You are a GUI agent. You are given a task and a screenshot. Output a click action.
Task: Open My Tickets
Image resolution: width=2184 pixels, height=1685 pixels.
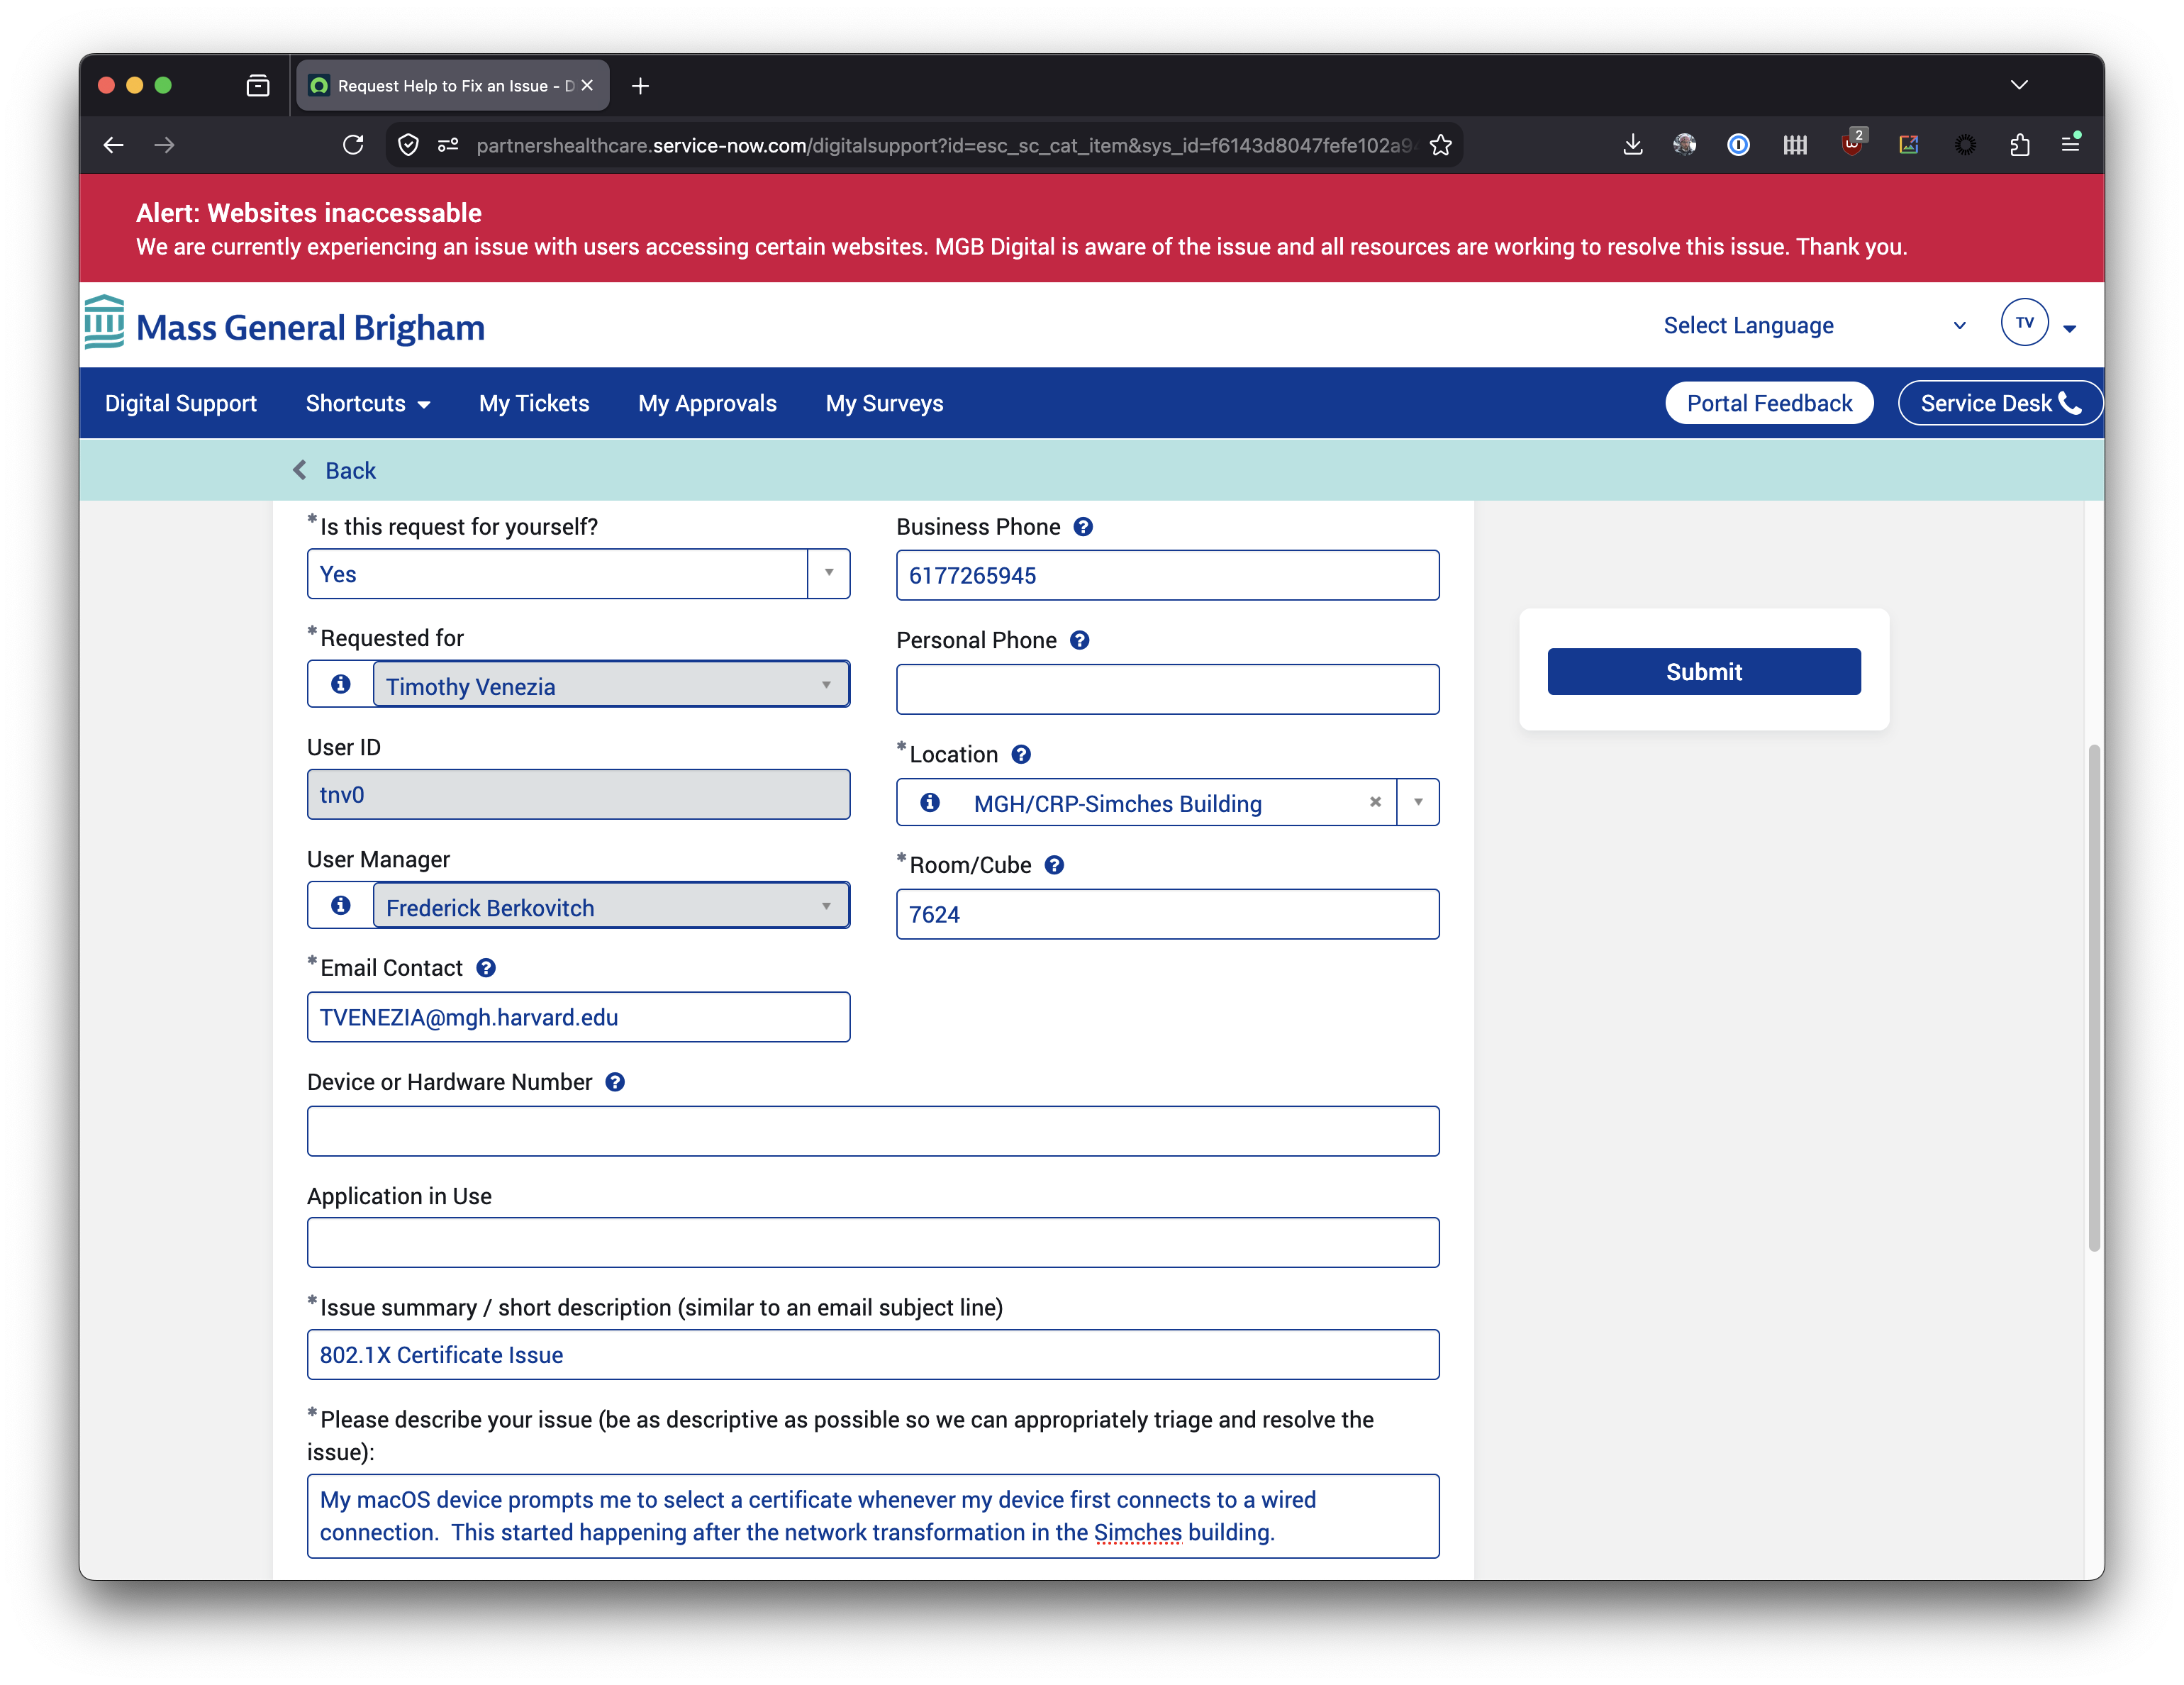point(534,403)
